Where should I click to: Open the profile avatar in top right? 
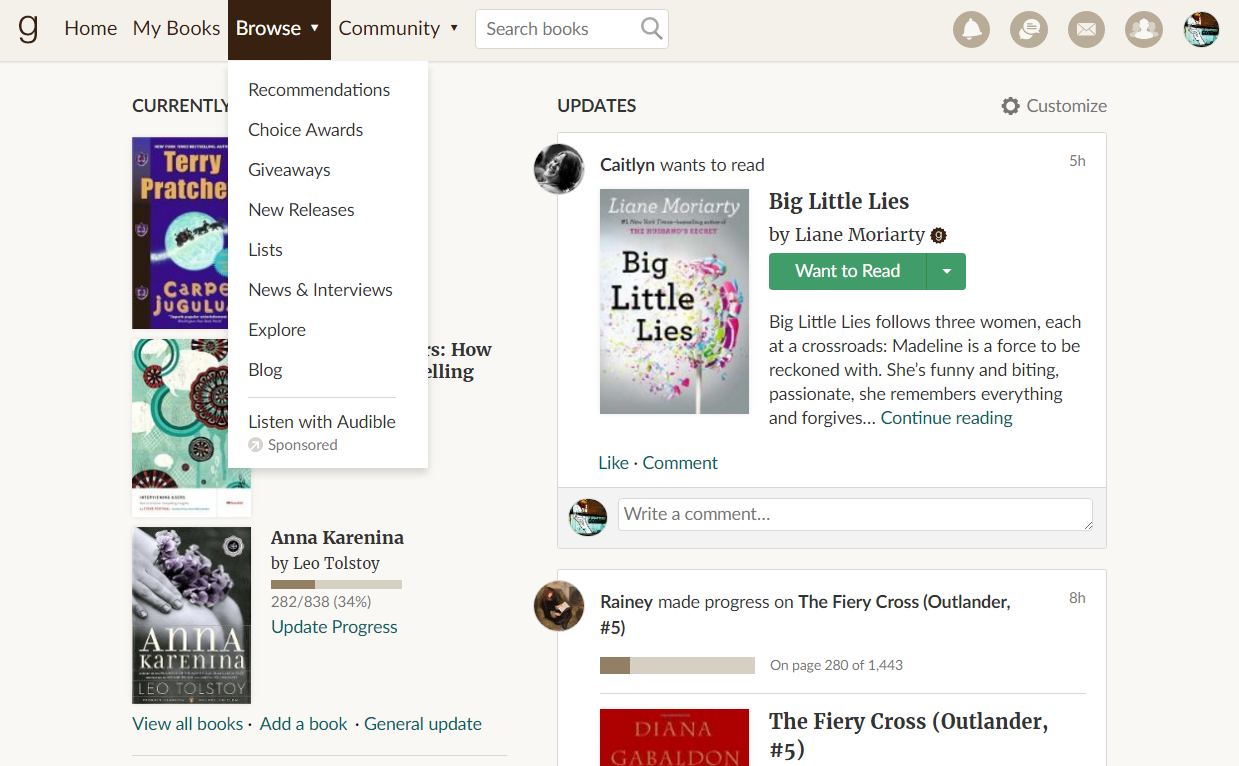tap(1201, 29)
